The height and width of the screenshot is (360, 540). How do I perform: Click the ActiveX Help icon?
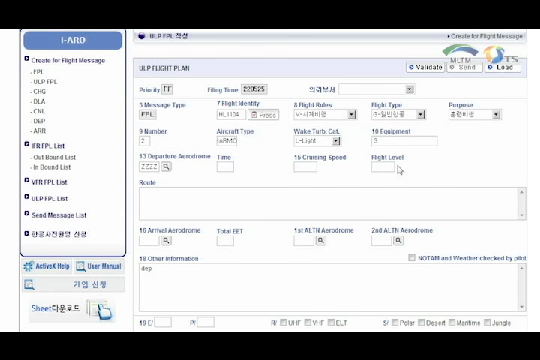[x=28, y=266]
